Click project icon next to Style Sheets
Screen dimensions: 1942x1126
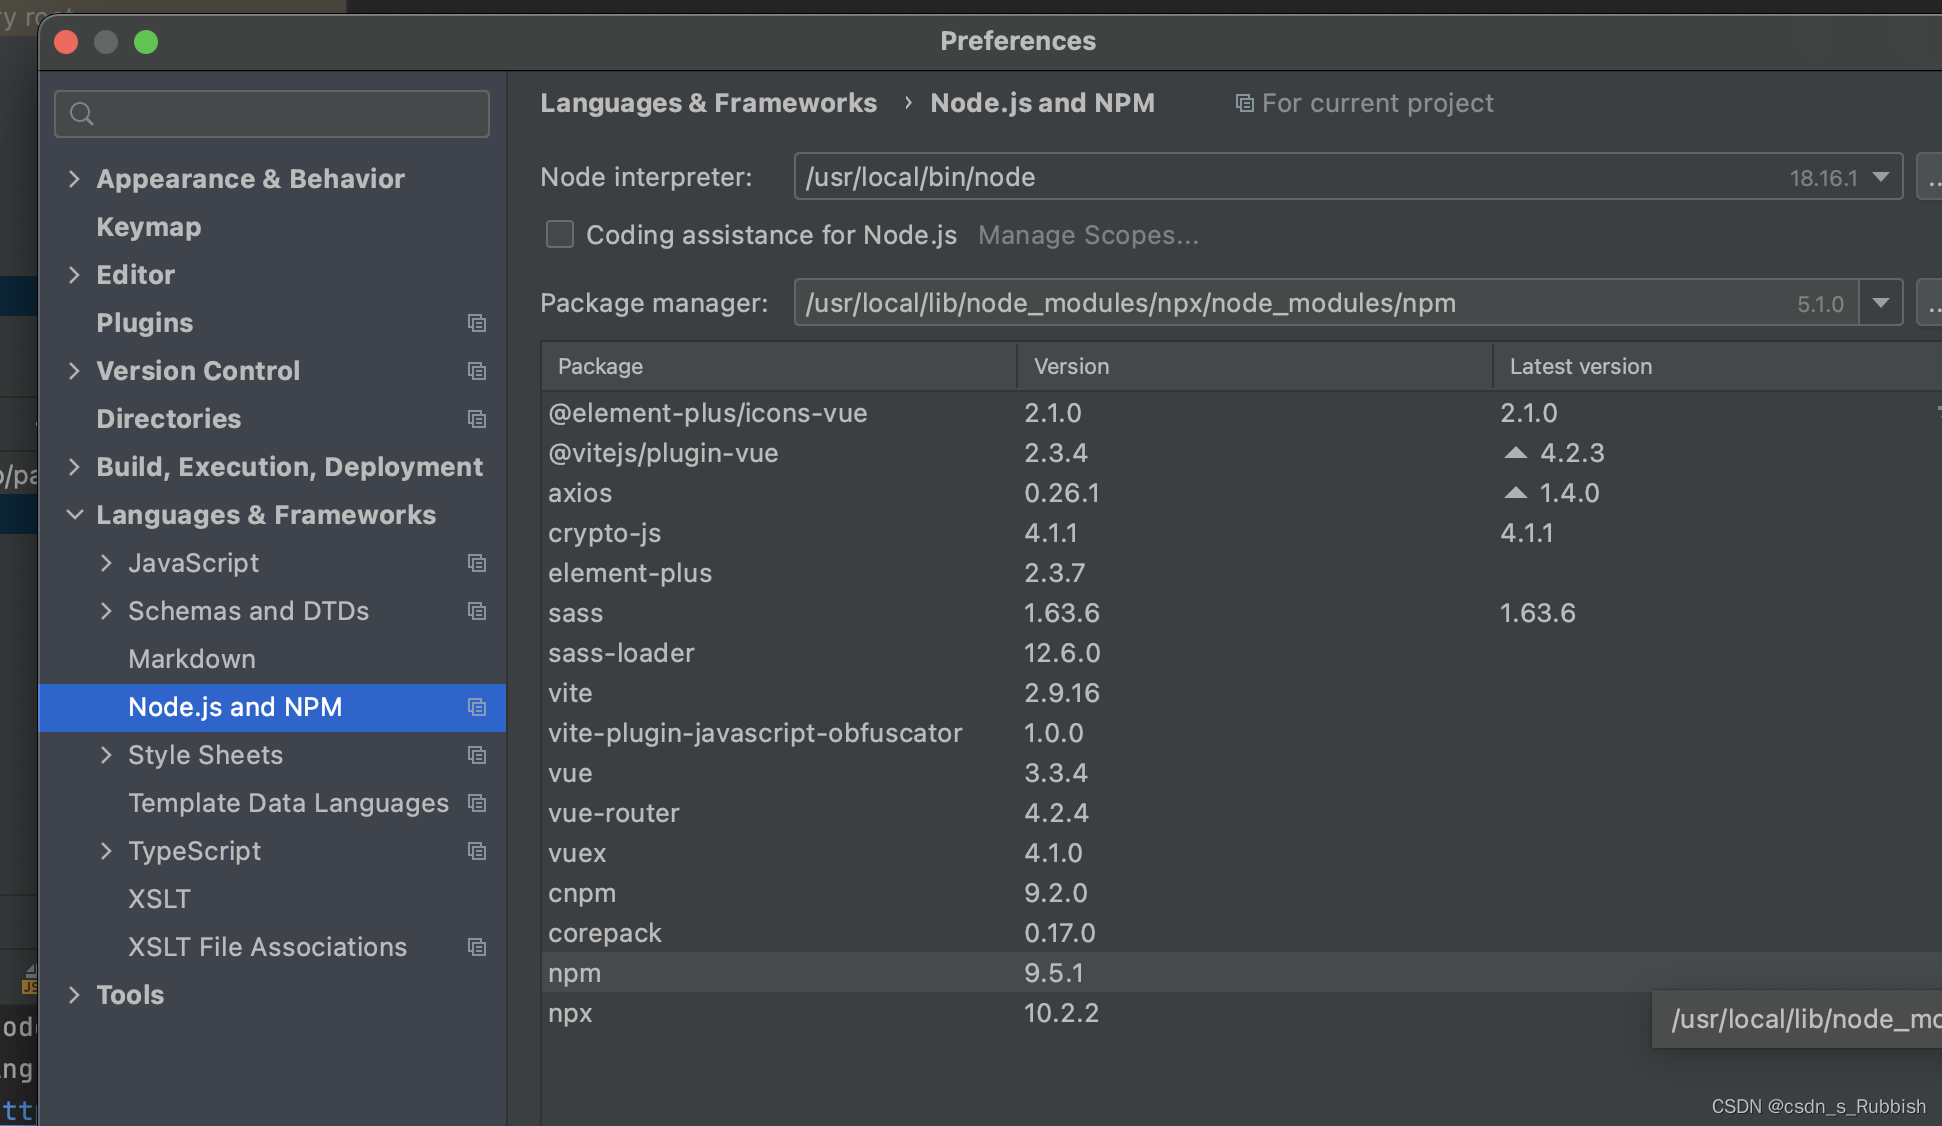coord(477,755)
